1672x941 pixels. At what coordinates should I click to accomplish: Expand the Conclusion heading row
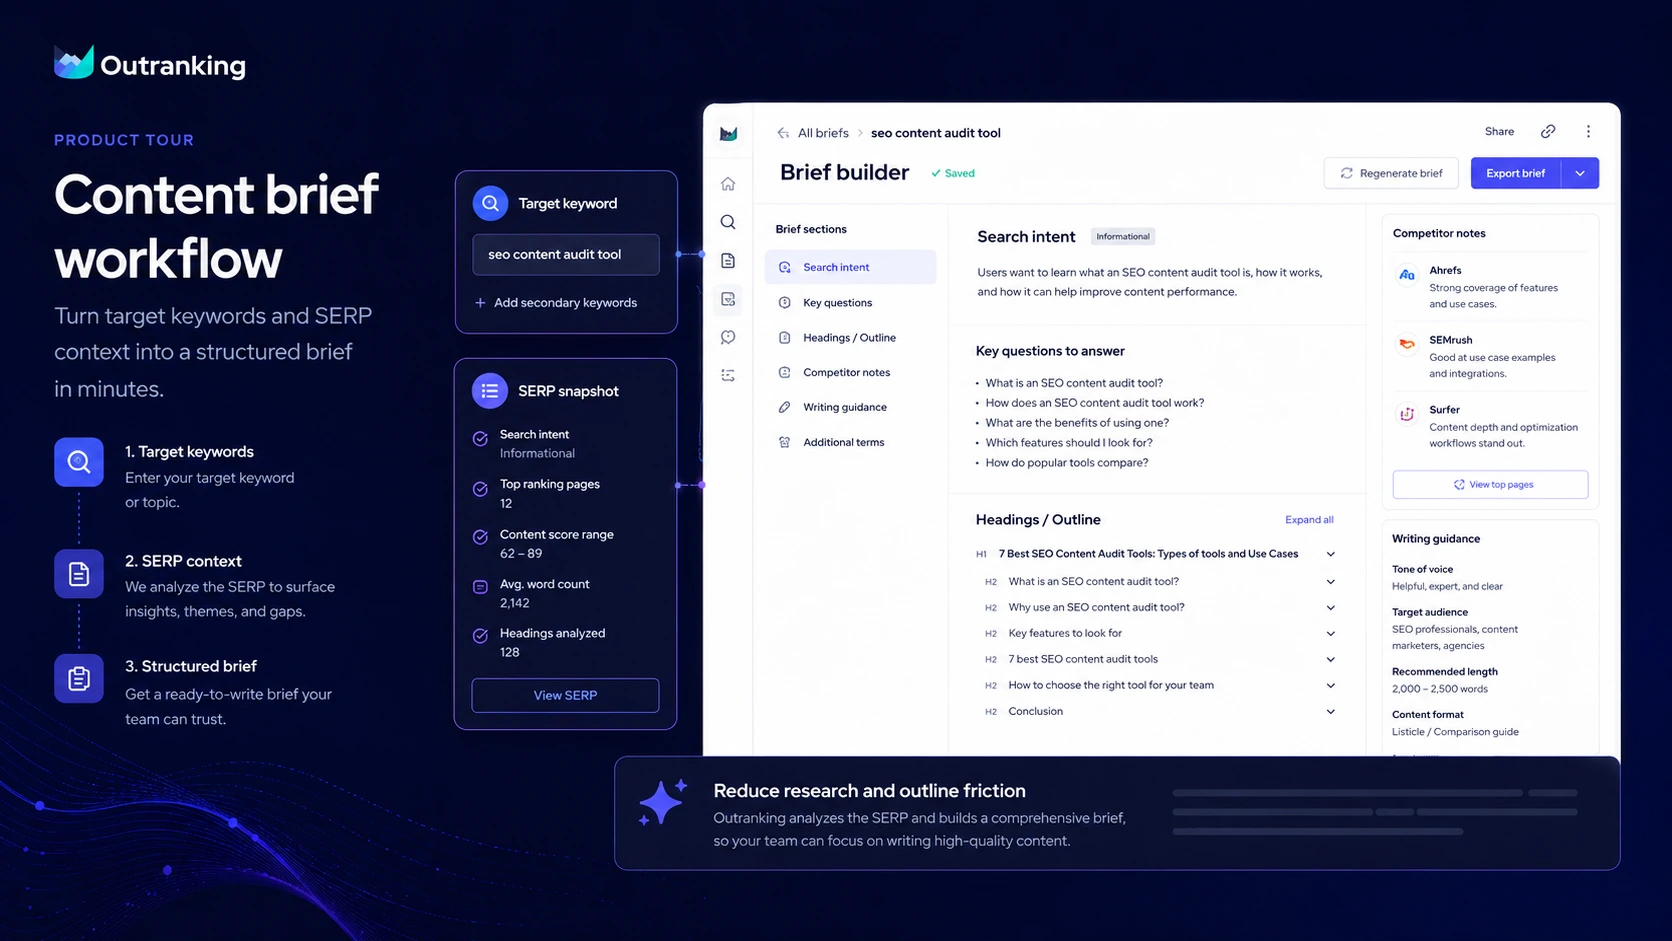tap(1330, 712)
